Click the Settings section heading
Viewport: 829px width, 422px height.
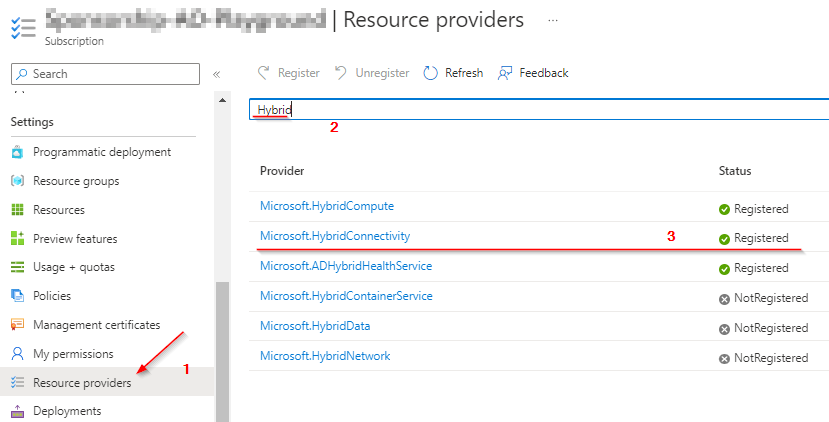coord(32,122)
